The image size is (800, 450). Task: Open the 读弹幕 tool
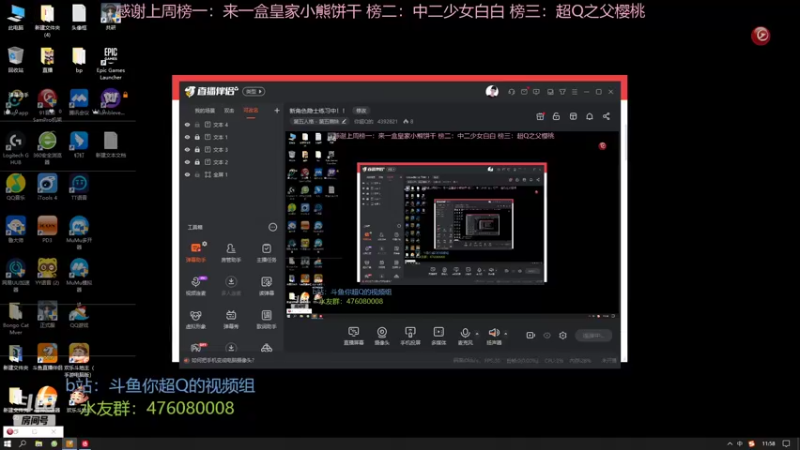(x=266, y=286)
